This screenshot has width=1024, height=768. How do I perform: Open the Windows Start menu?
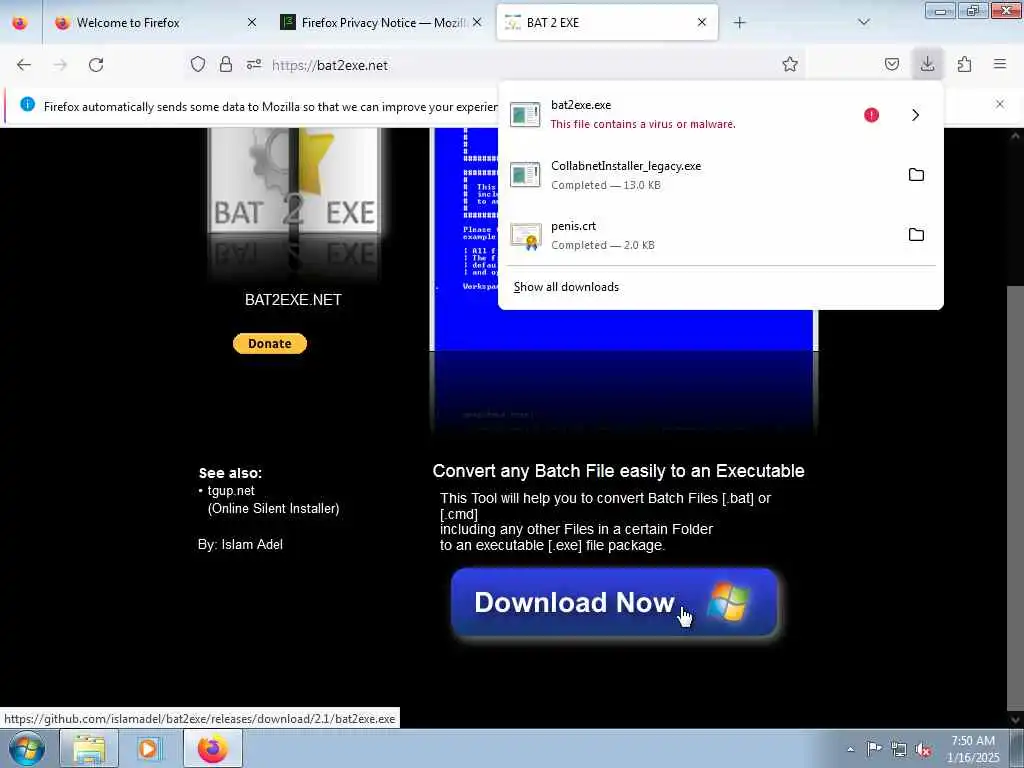pos(27,748)
